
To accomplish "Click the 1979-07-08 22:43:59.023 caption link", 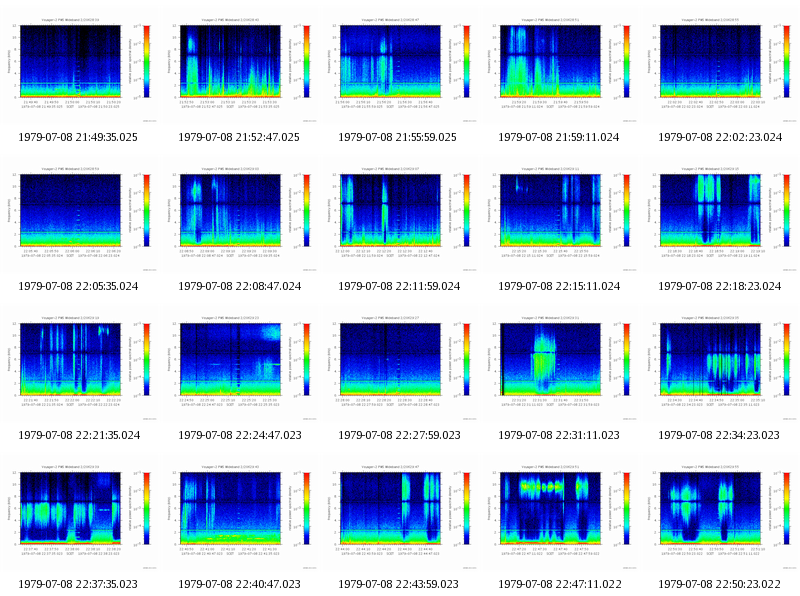I will point(398,584).
